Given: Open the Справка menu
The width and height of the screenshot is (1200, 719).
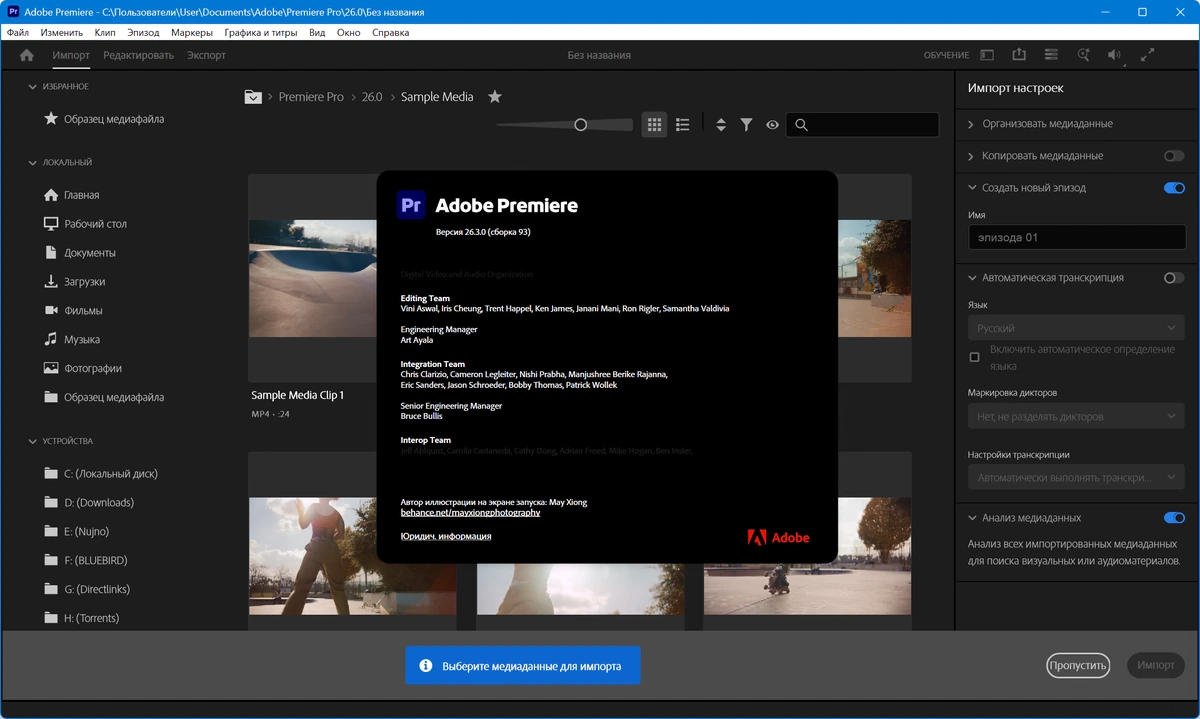Looking at the screenshot, I should 390,32.
